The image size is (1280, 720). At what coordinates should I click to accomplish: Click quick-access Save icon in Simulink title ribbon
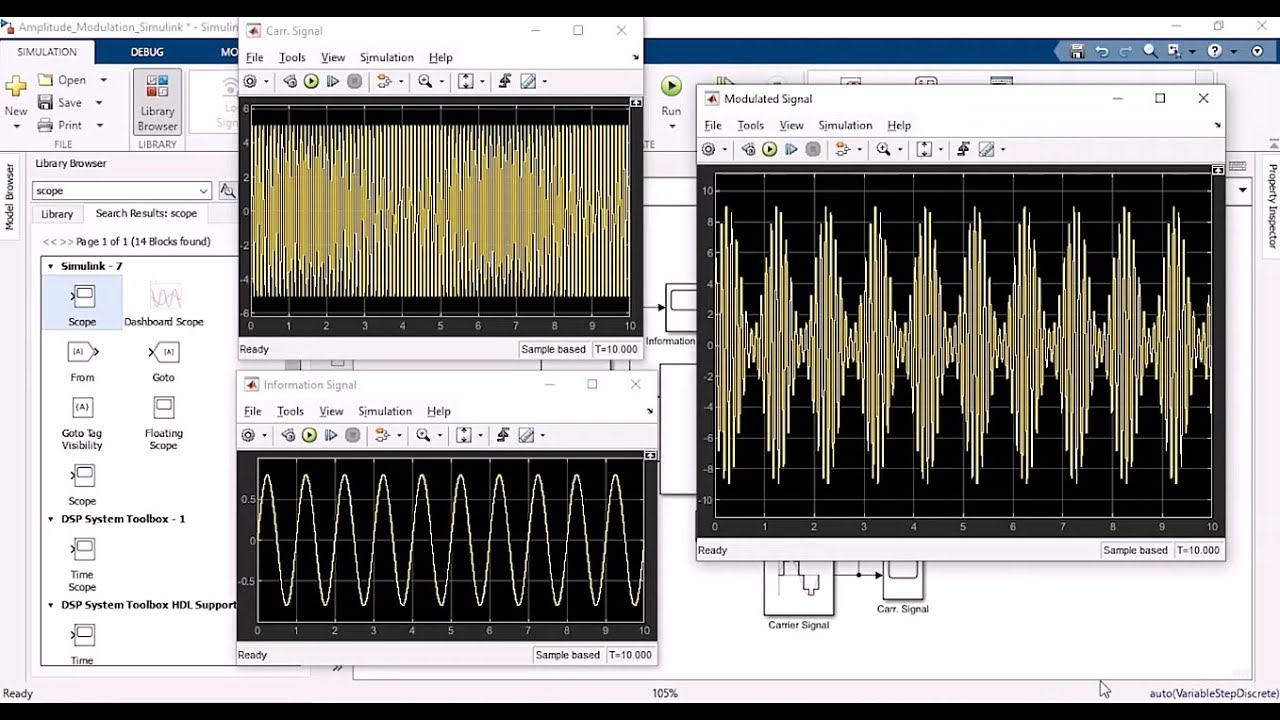[x=1077, y=51]
